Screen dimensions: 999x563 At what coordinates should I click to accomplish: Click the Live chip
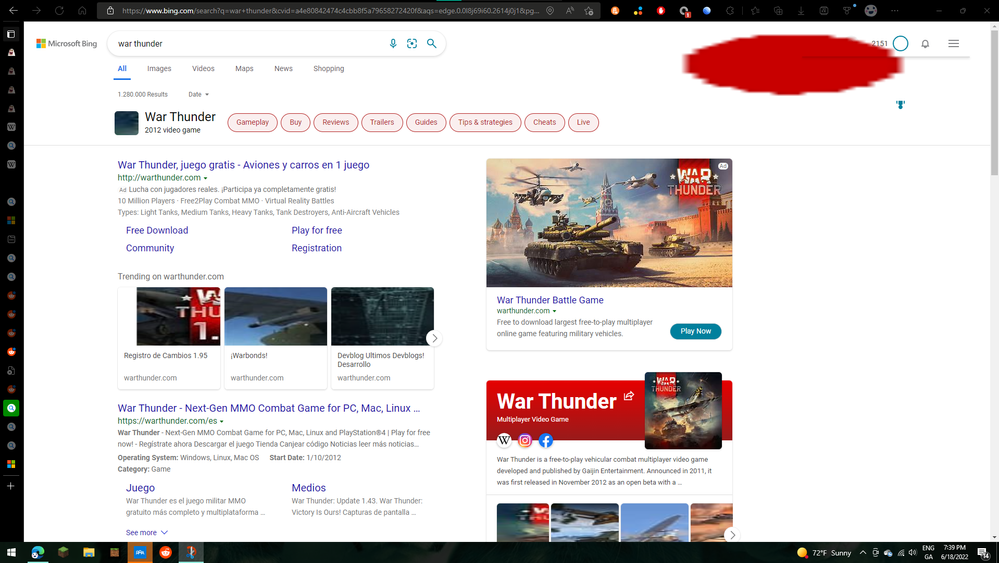pos(584,122)
